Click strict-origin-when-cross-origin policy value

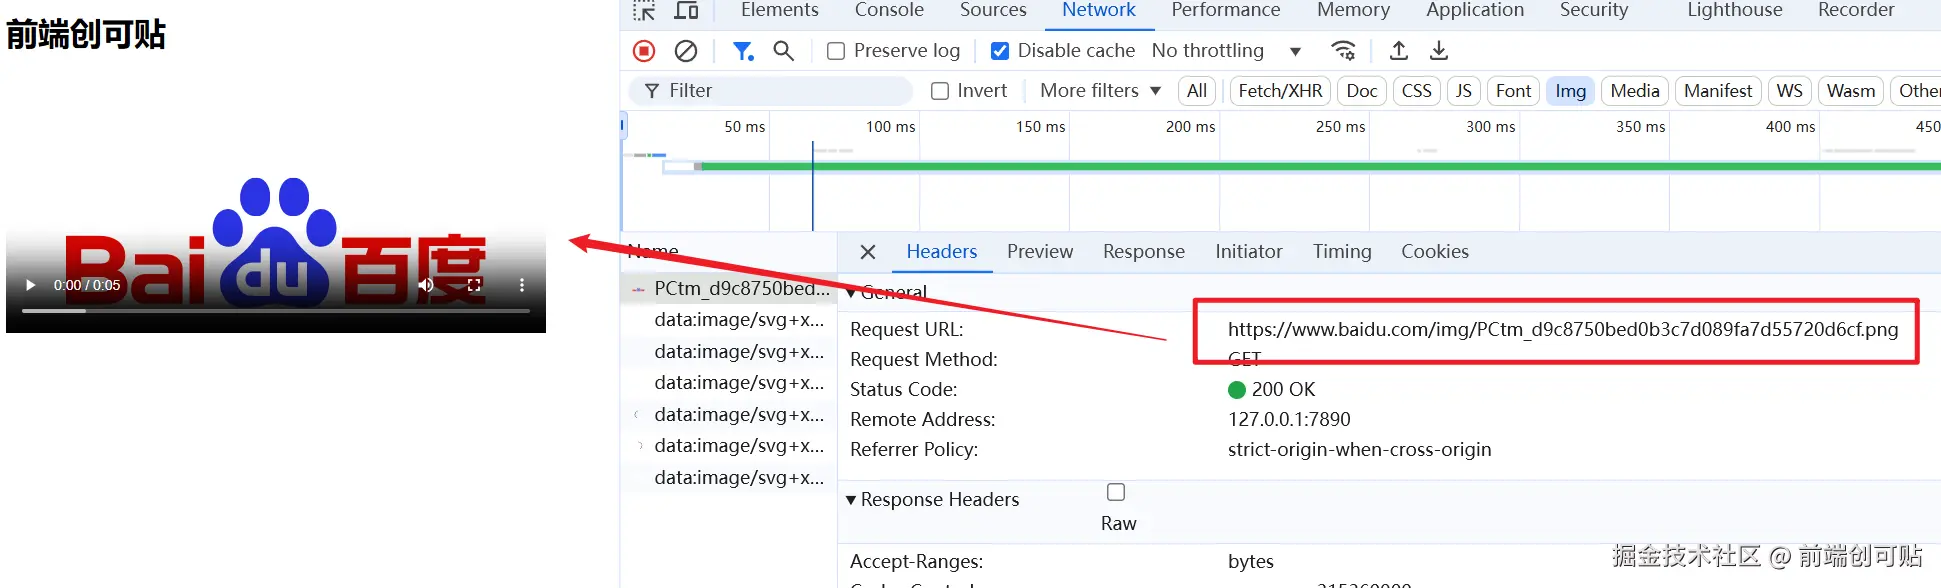(1359, 449)
